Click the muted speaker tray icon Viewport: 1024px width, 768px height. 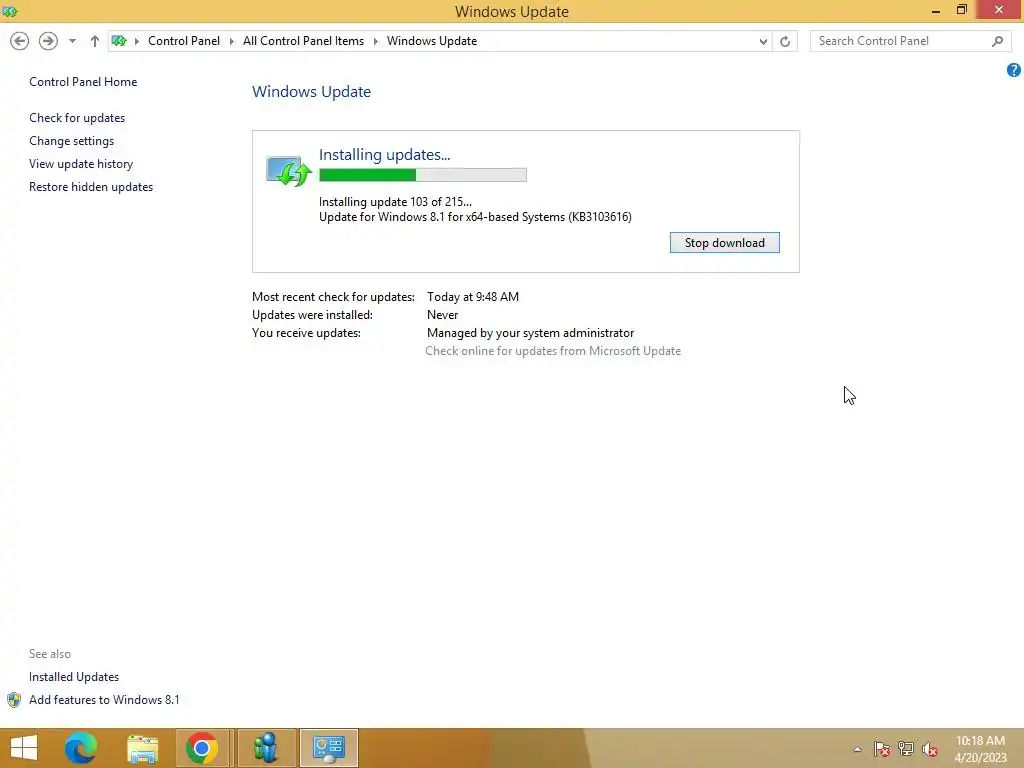(930, 749)
